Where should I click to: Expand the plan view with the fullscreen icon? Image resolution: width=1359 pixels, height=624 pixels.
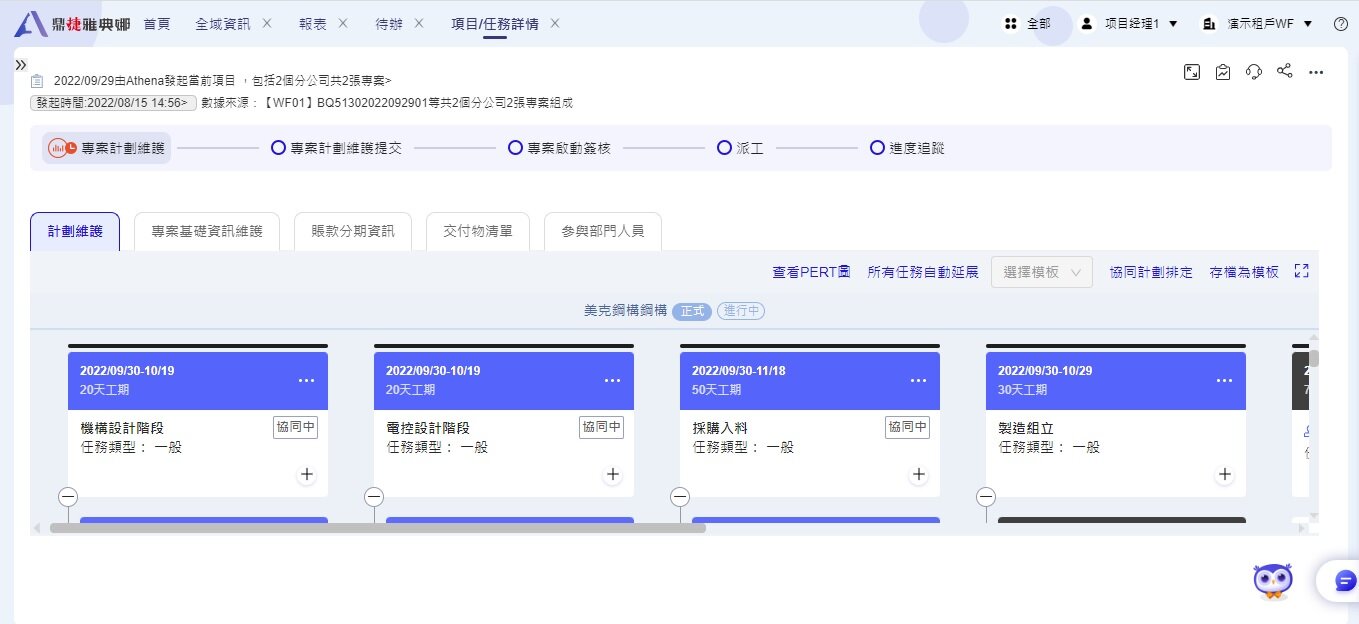1301,270
